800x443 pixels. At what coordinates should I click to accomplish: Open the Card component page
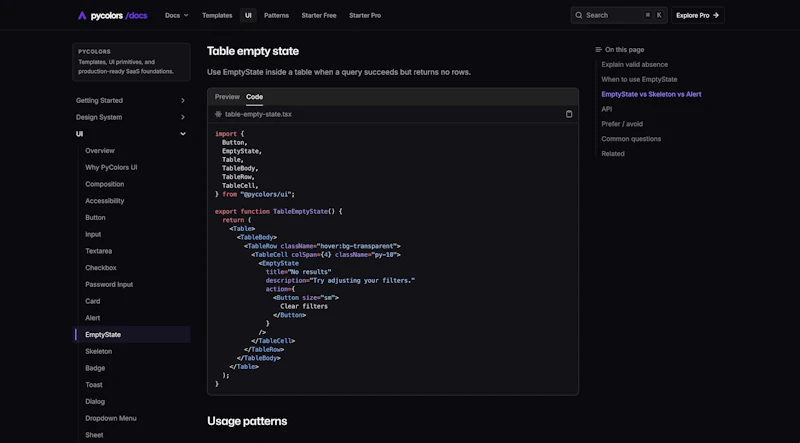point(93,301)
